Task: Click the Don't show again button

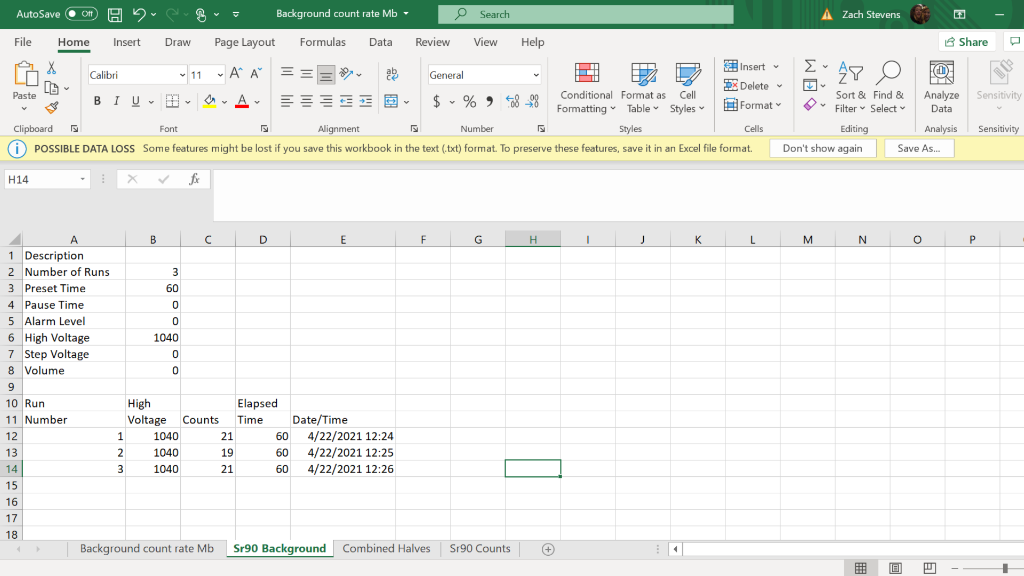Action: coord(822,148)
